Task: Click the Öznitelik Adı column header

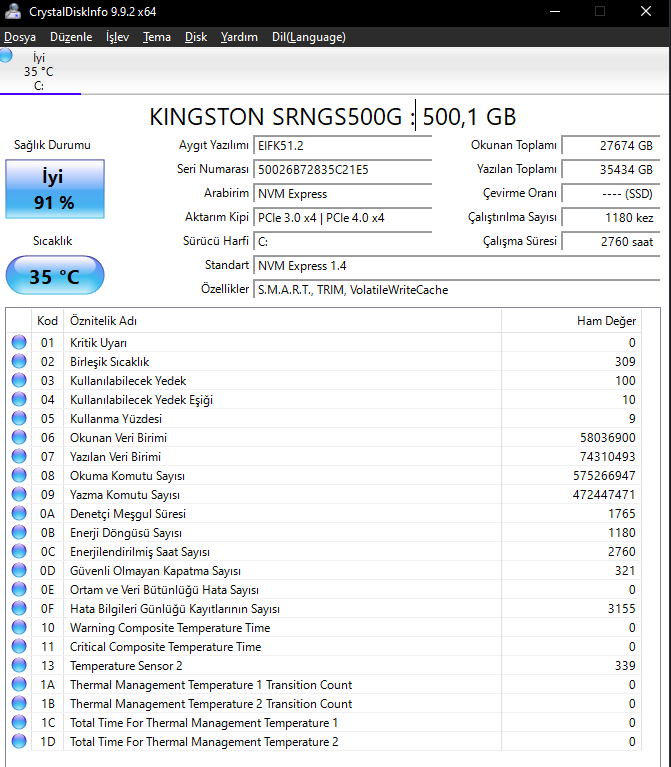Action: pos(282,321)
